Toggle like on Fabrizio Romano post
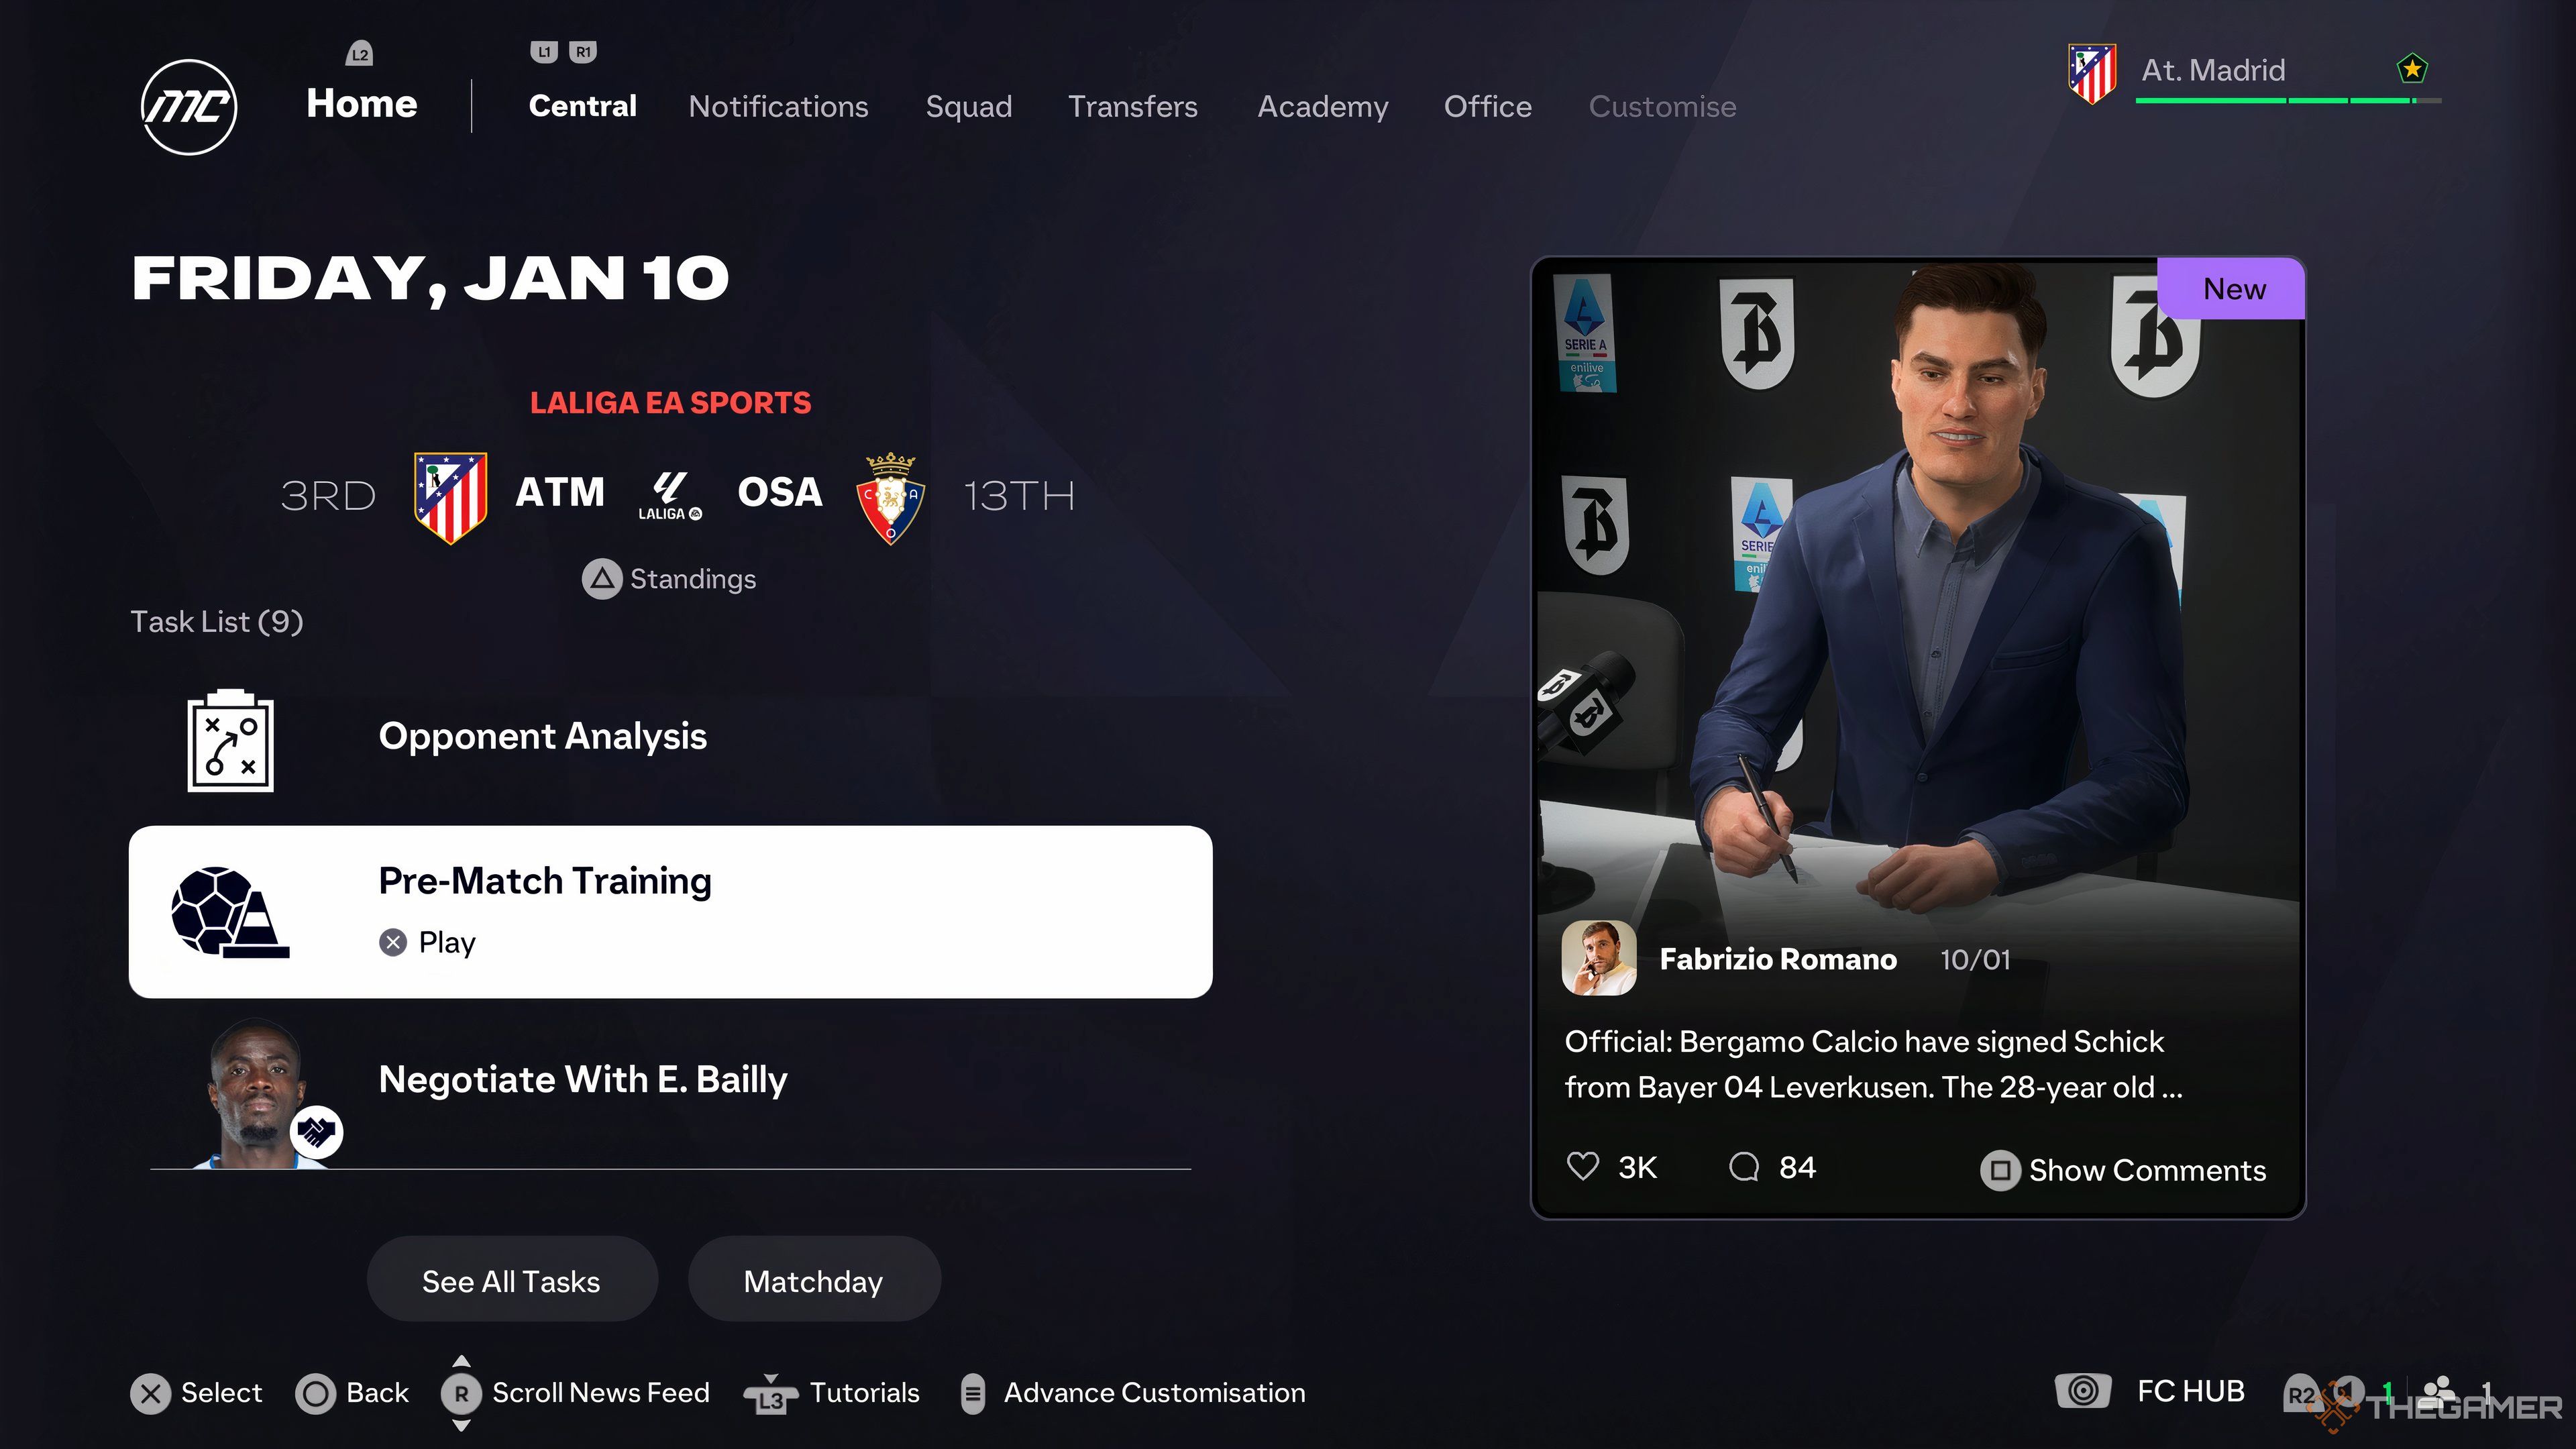 click(1580, 1168)
